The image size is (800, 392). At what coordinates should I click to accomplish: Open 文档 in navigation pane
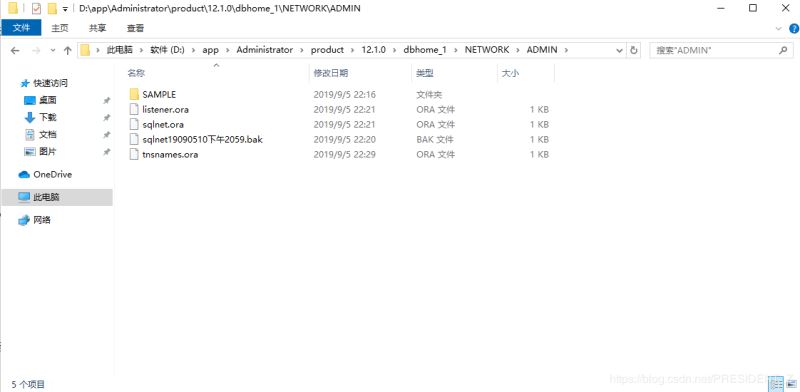tap(47, 135)
